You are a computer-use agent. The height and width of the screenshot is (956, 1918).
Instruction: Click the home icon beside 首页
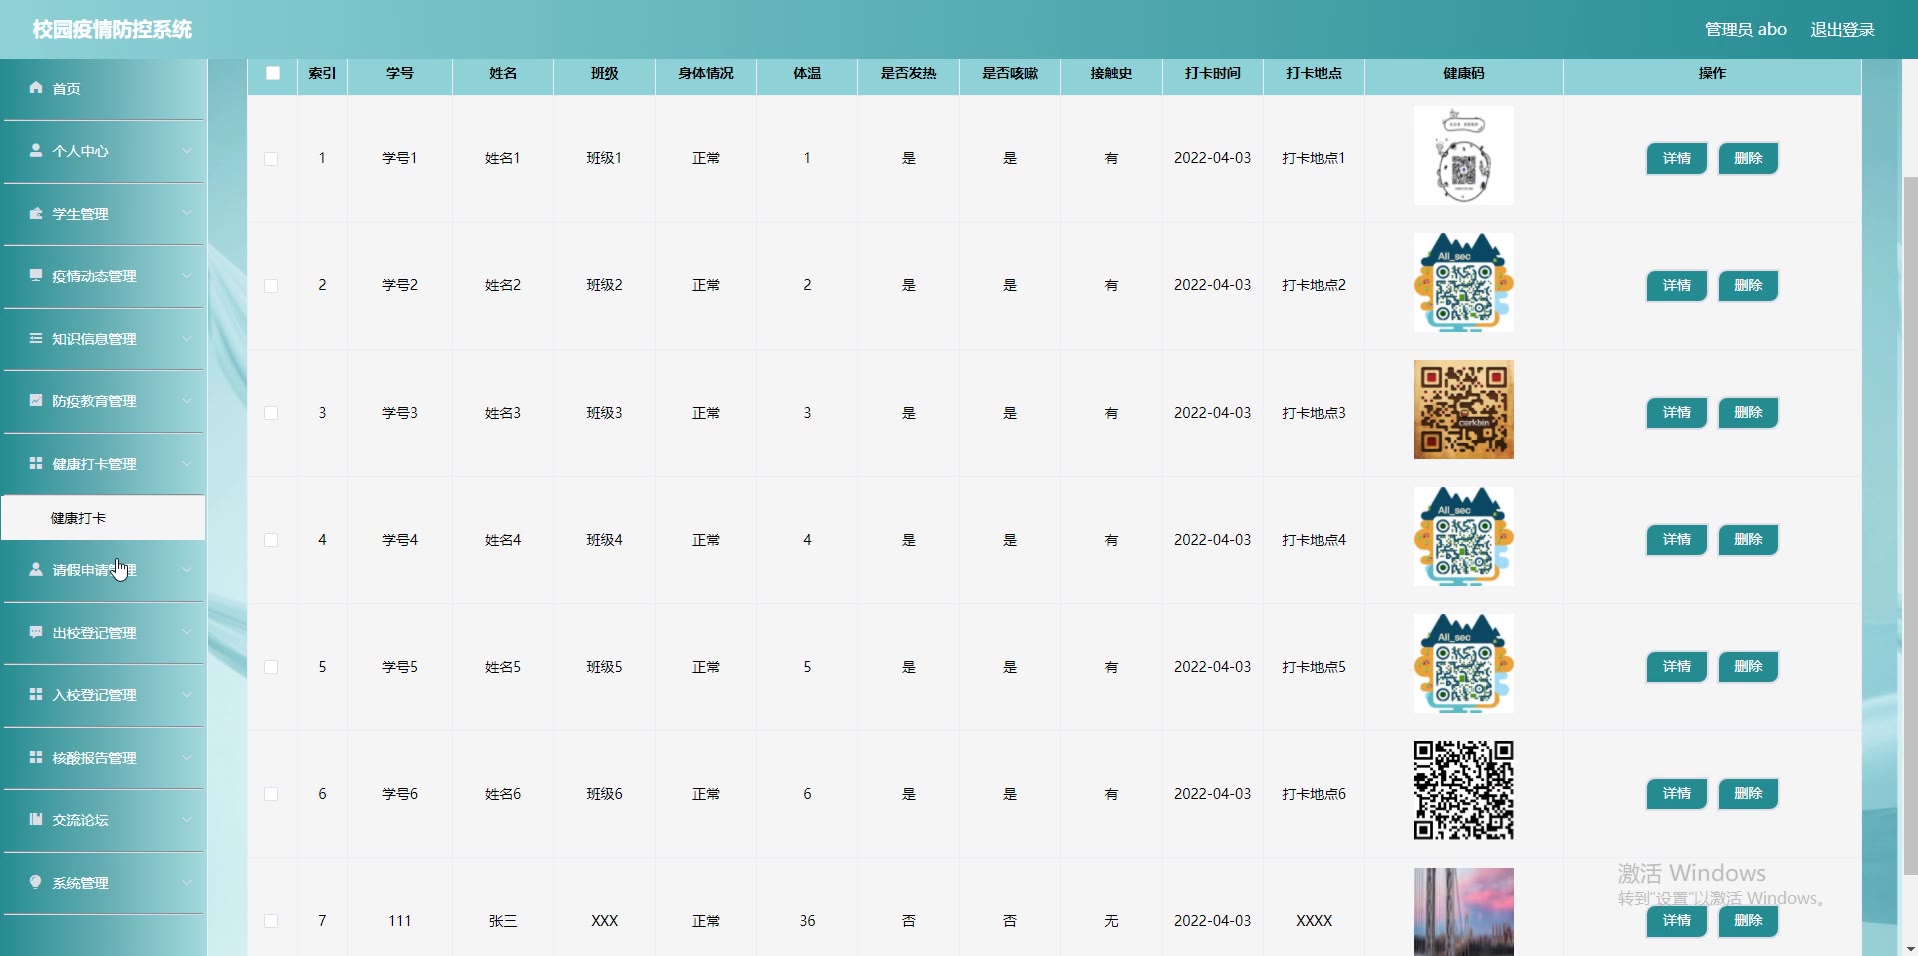tap(36, 88)
